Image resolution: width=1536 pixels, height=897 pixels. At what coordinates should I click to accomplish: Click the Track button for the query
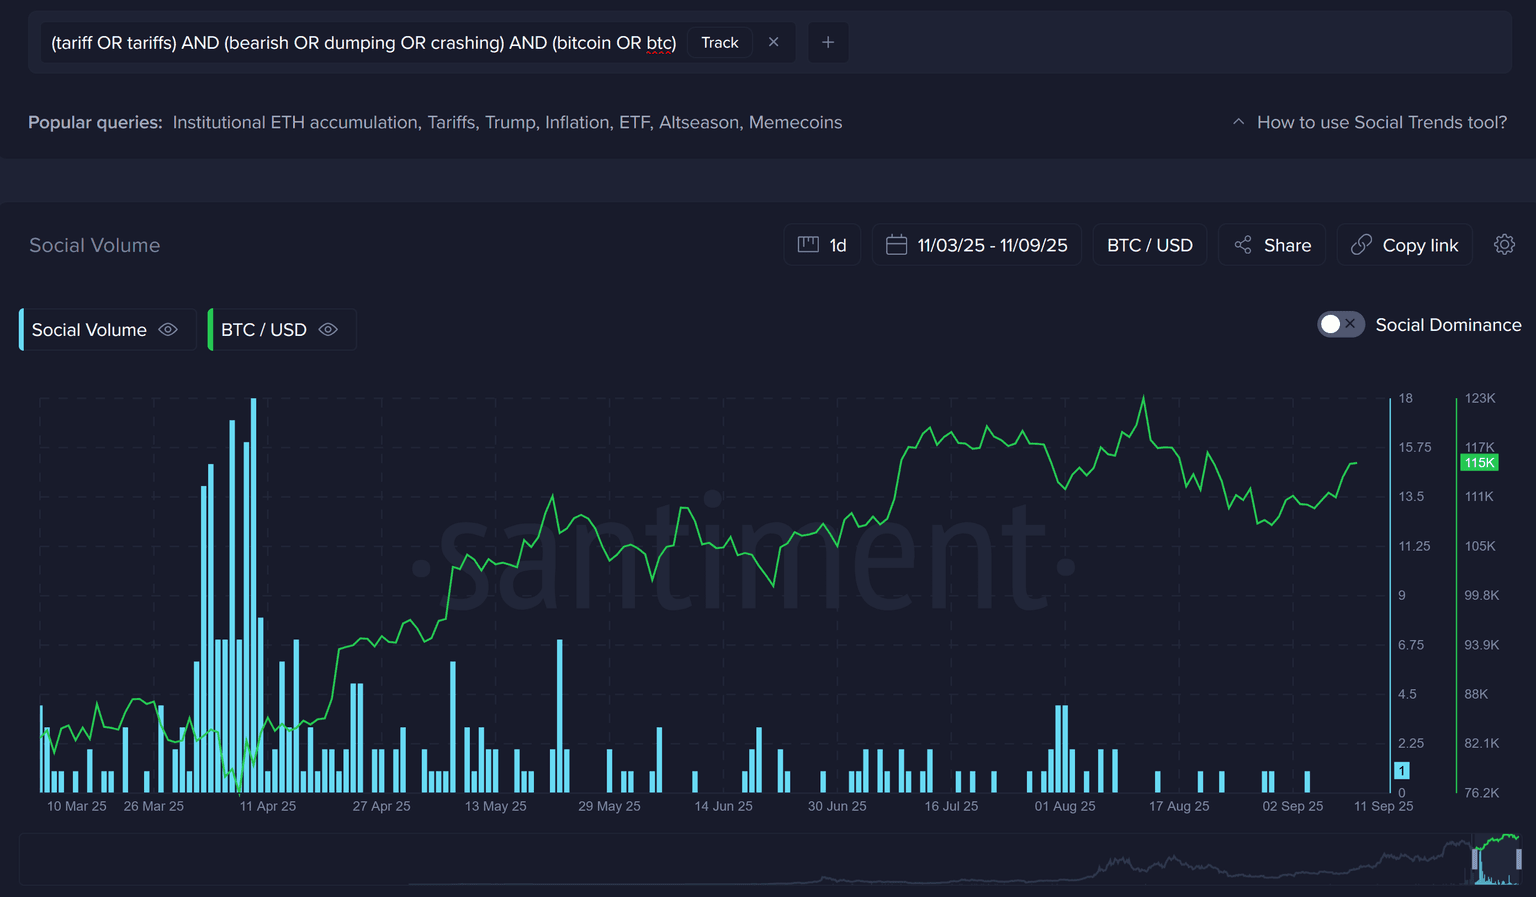click(x=719, y=42)
